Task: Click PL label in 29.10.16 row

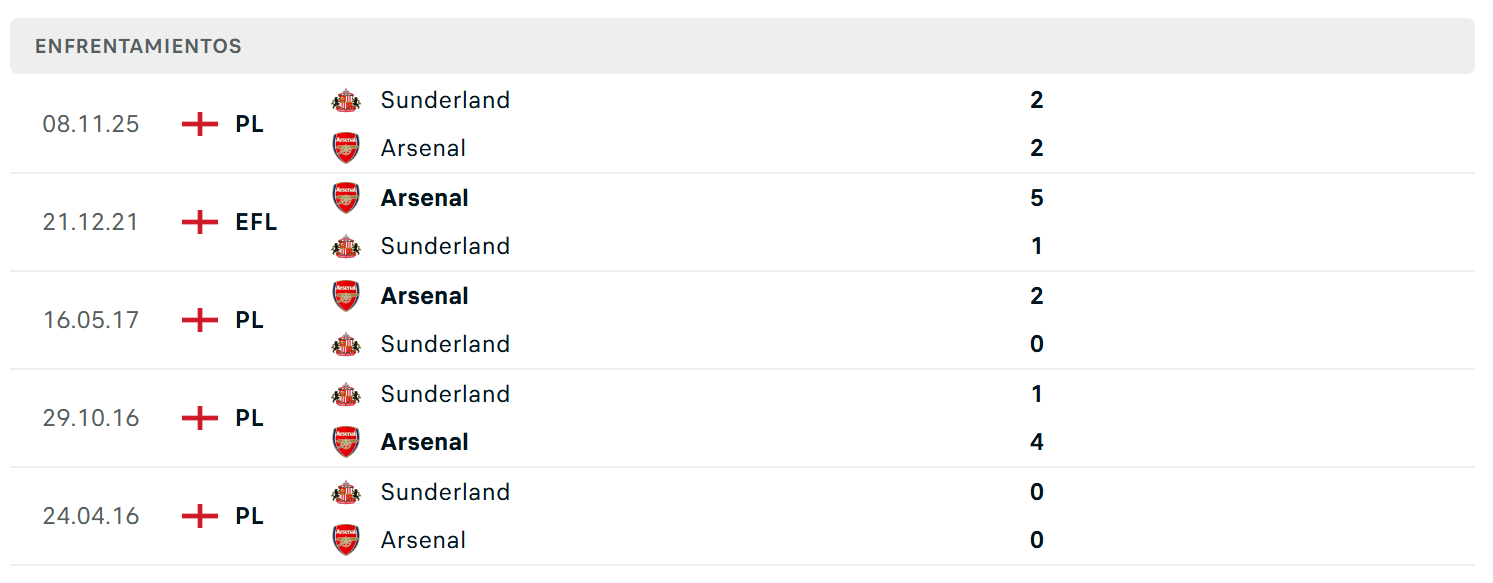Action: tap(250, 418)
